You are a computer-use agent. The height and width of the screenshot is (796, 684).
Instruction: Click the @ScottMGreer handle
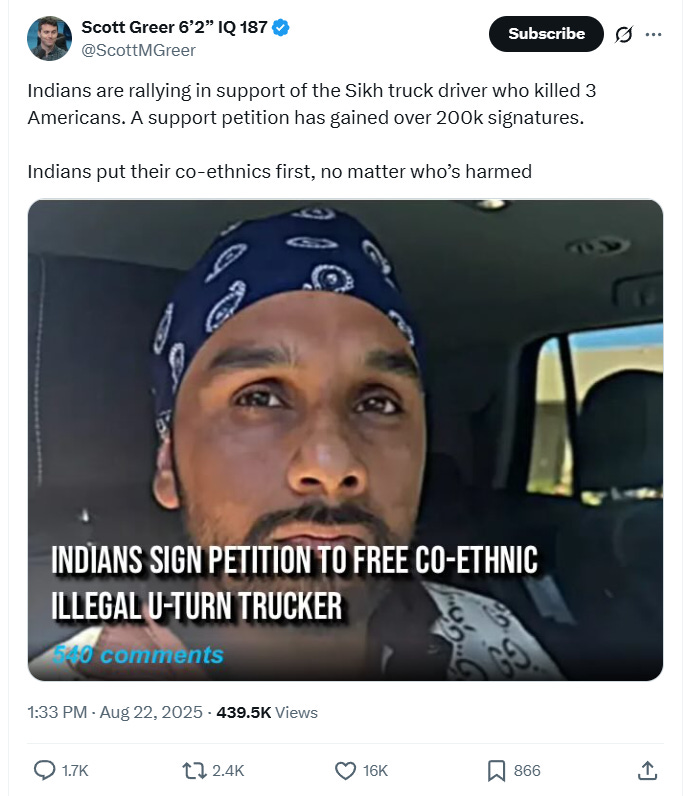click(x=138, y=50)
